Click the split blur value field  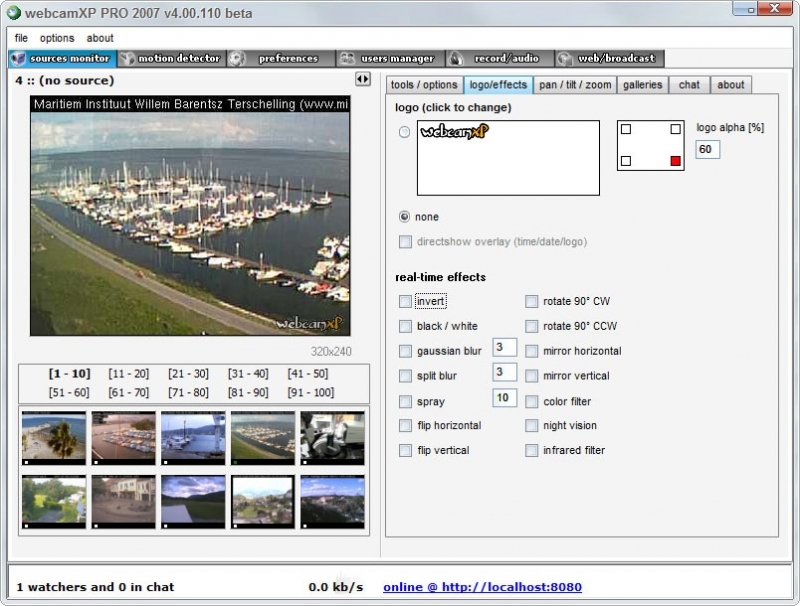[505, 372]
